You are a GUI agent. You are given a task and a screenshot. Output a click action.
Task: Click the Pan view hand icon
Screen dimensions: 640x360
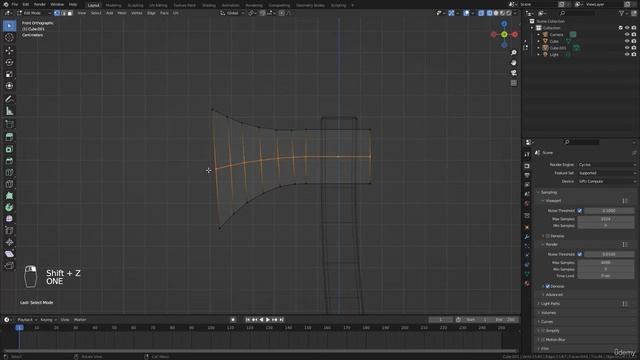513,62
